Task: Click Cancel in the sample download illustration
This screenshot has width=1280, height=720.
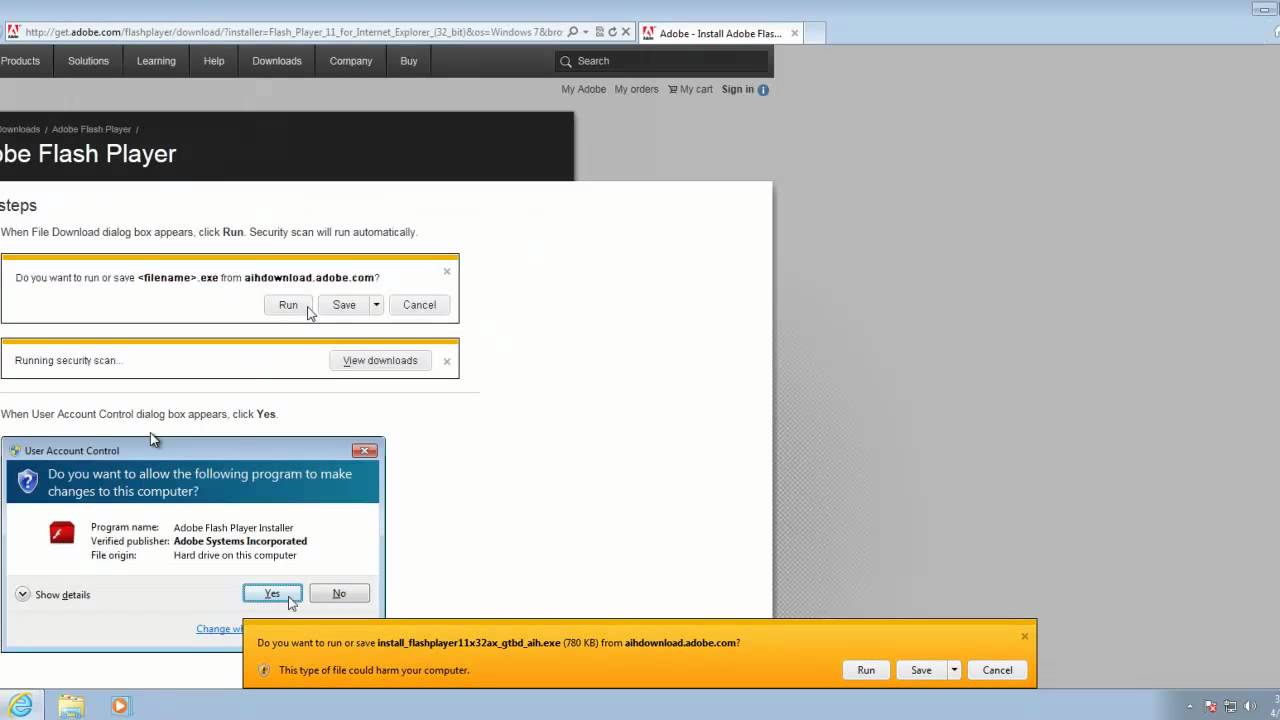Action: (419, 305)
